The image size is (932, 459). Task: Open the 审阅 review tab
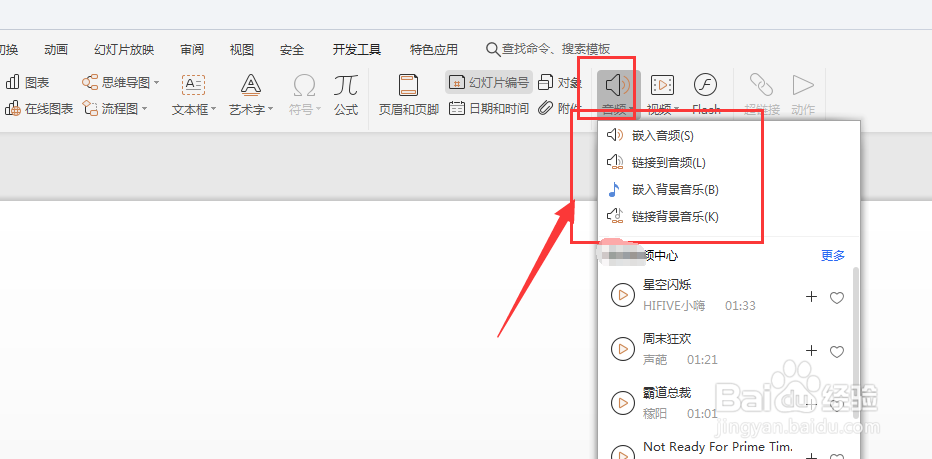(x=193, y=50)
